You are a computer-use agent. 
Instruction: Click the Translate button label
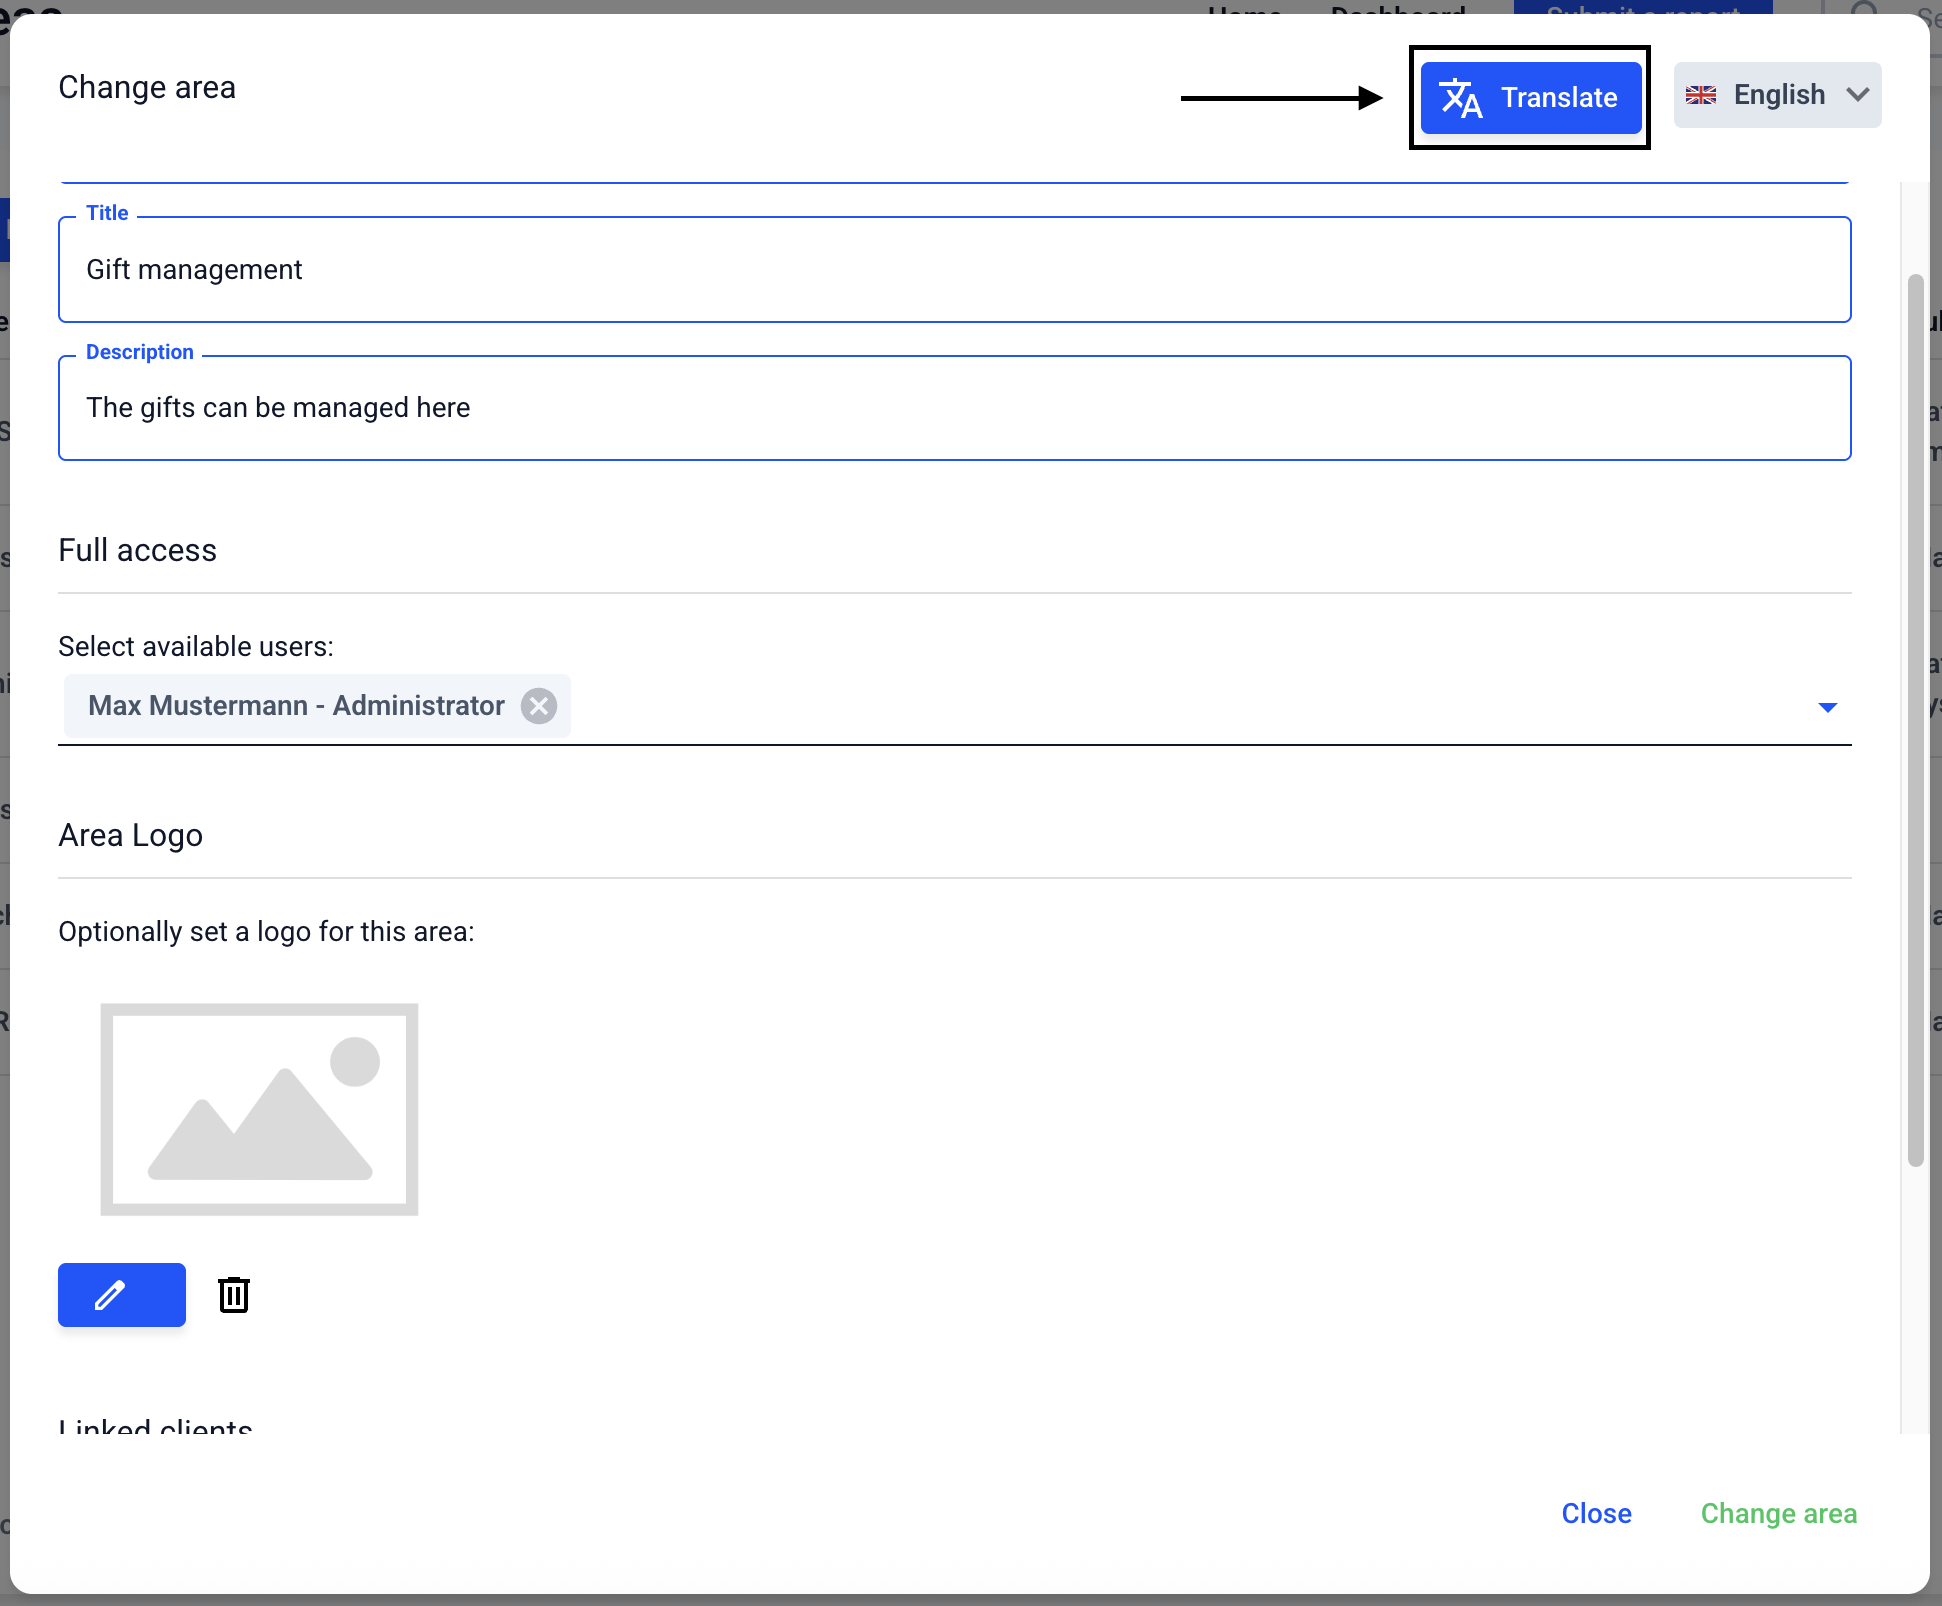(x=1559, y=98)
